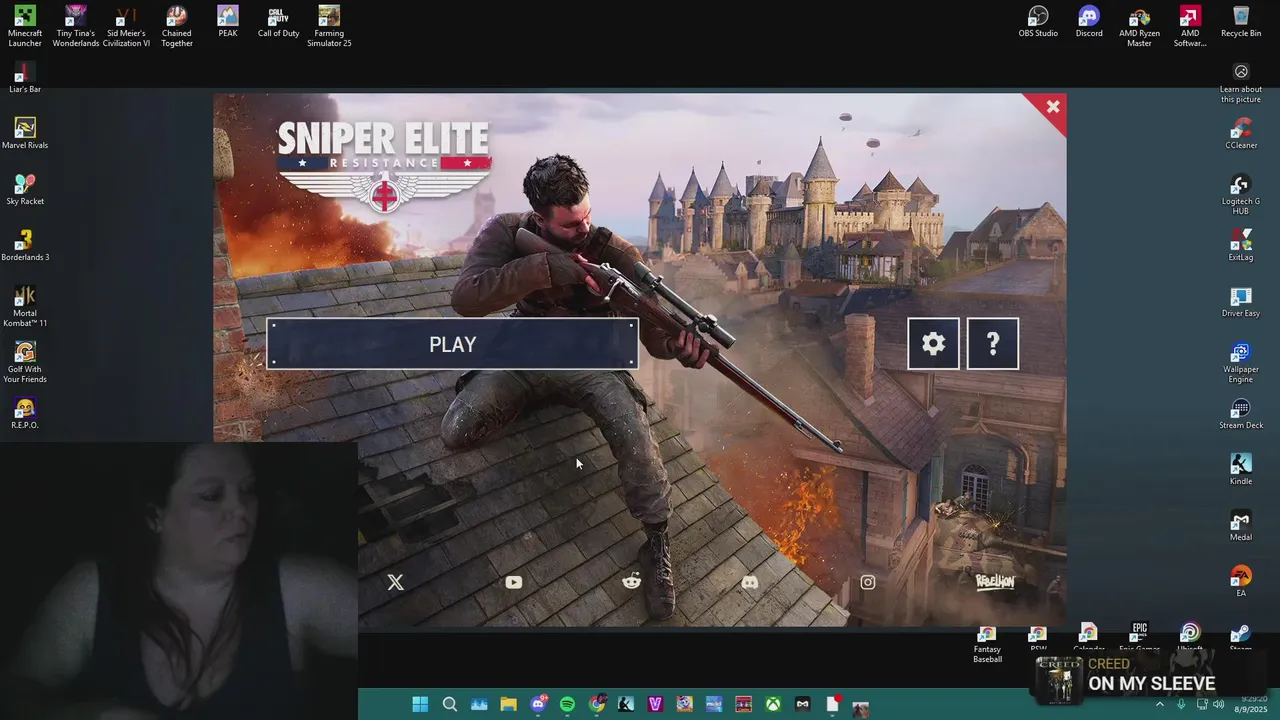Image resolution: width=1280 pixels, height=720 pixels.
Task: Open launcher settings gear icon
Action: pos(933,344)
